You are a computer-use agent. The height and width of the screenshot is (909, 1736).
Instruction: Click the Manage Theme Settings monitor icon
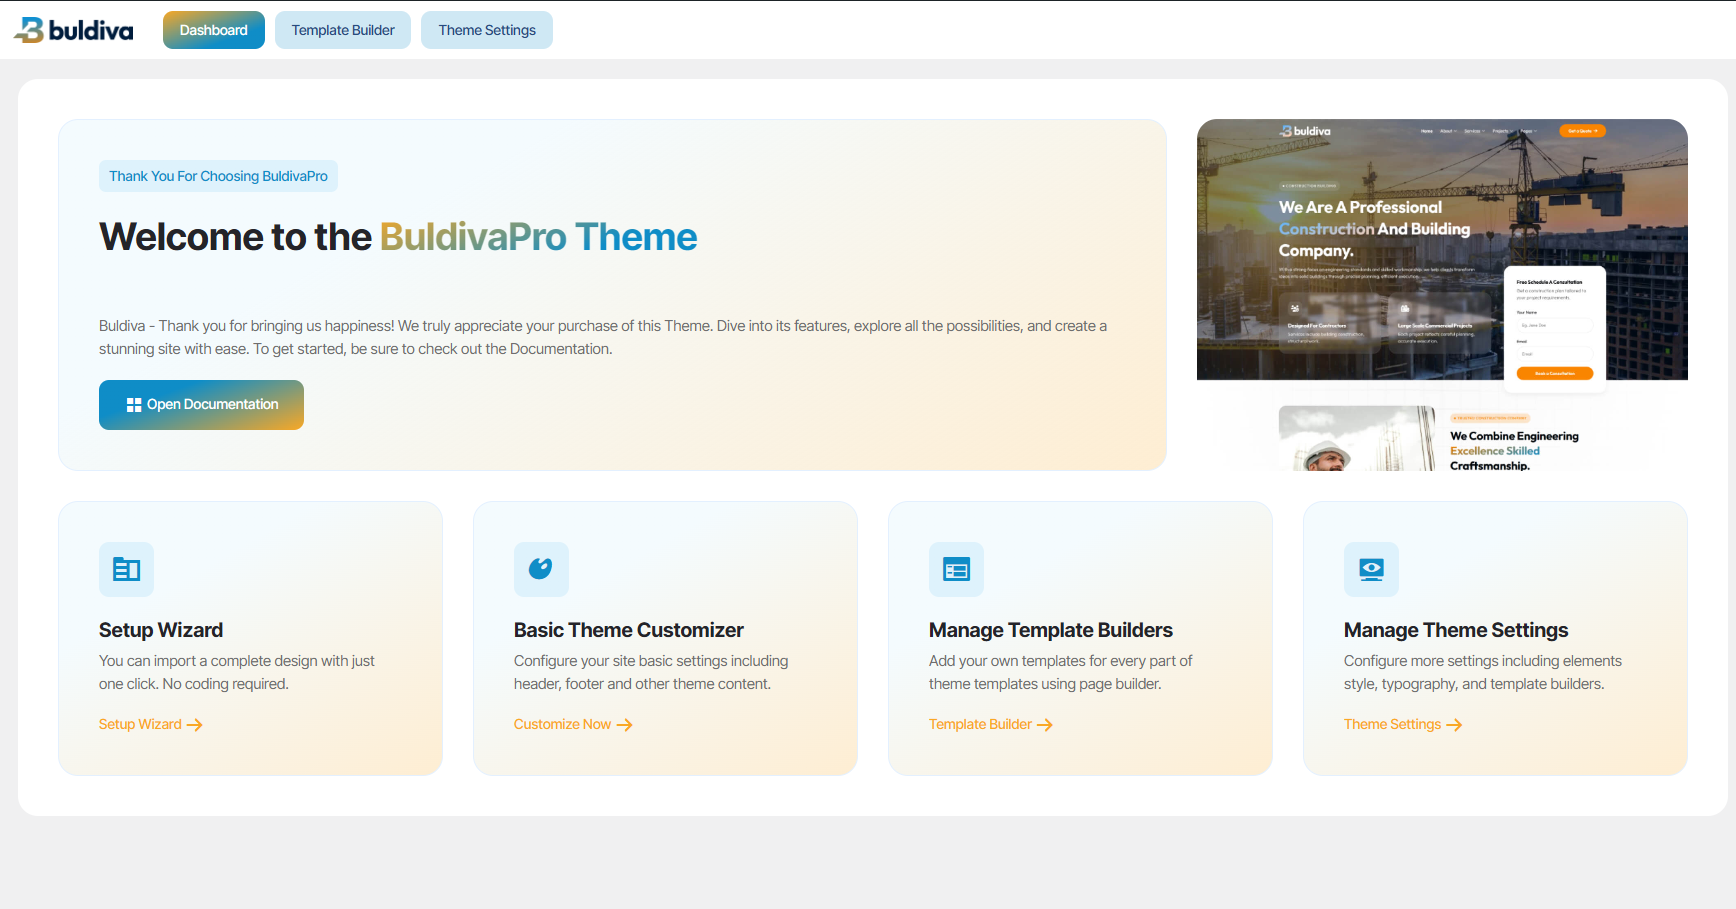pos(1371,569)
